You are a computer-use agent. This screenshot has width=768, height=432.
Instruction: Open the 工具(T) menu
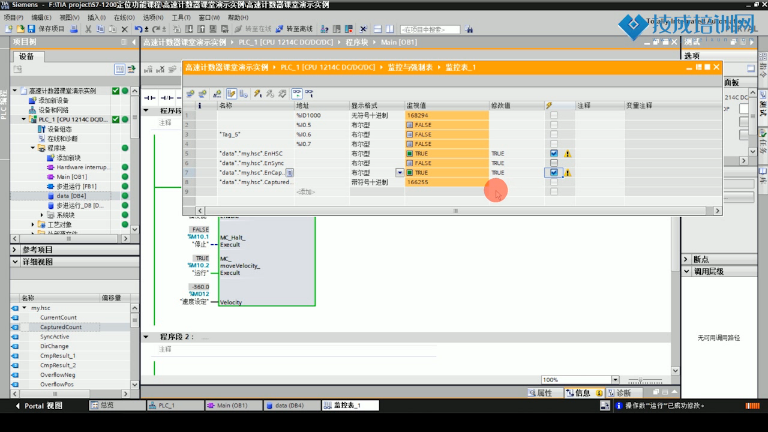[181, 18]
